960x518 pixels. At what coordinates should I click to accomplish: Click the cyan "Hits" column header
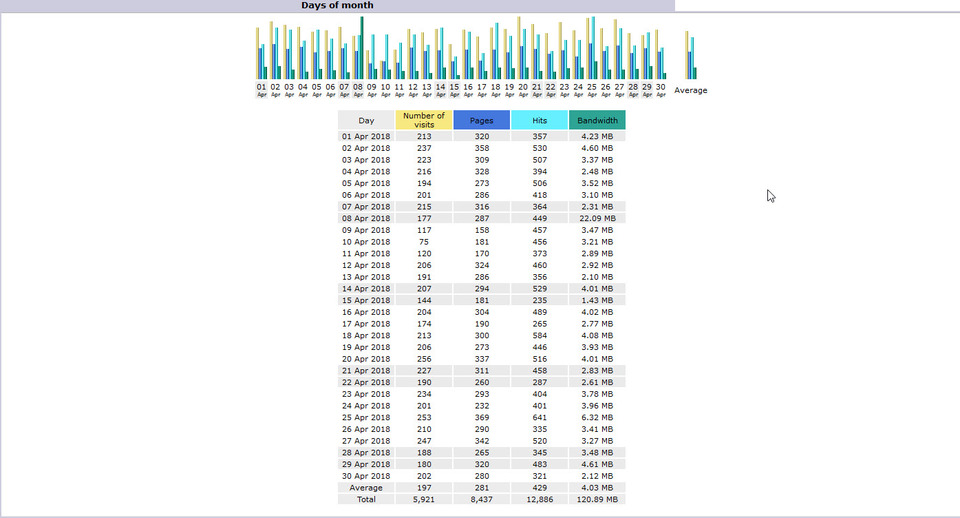pyautogui.click(x=539, y=120)
